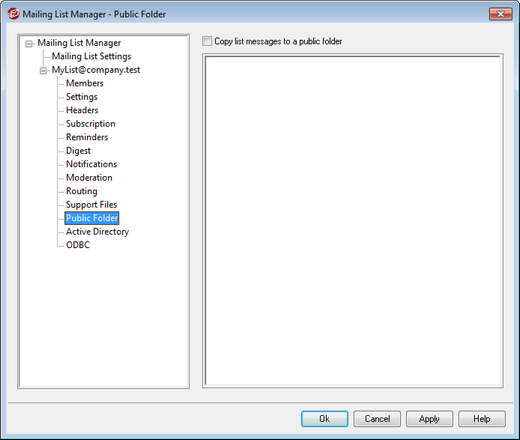The height and width of the screenshot is (440, 520).
Task: Select the ODBC tree item
Action: tap(78, 245)
